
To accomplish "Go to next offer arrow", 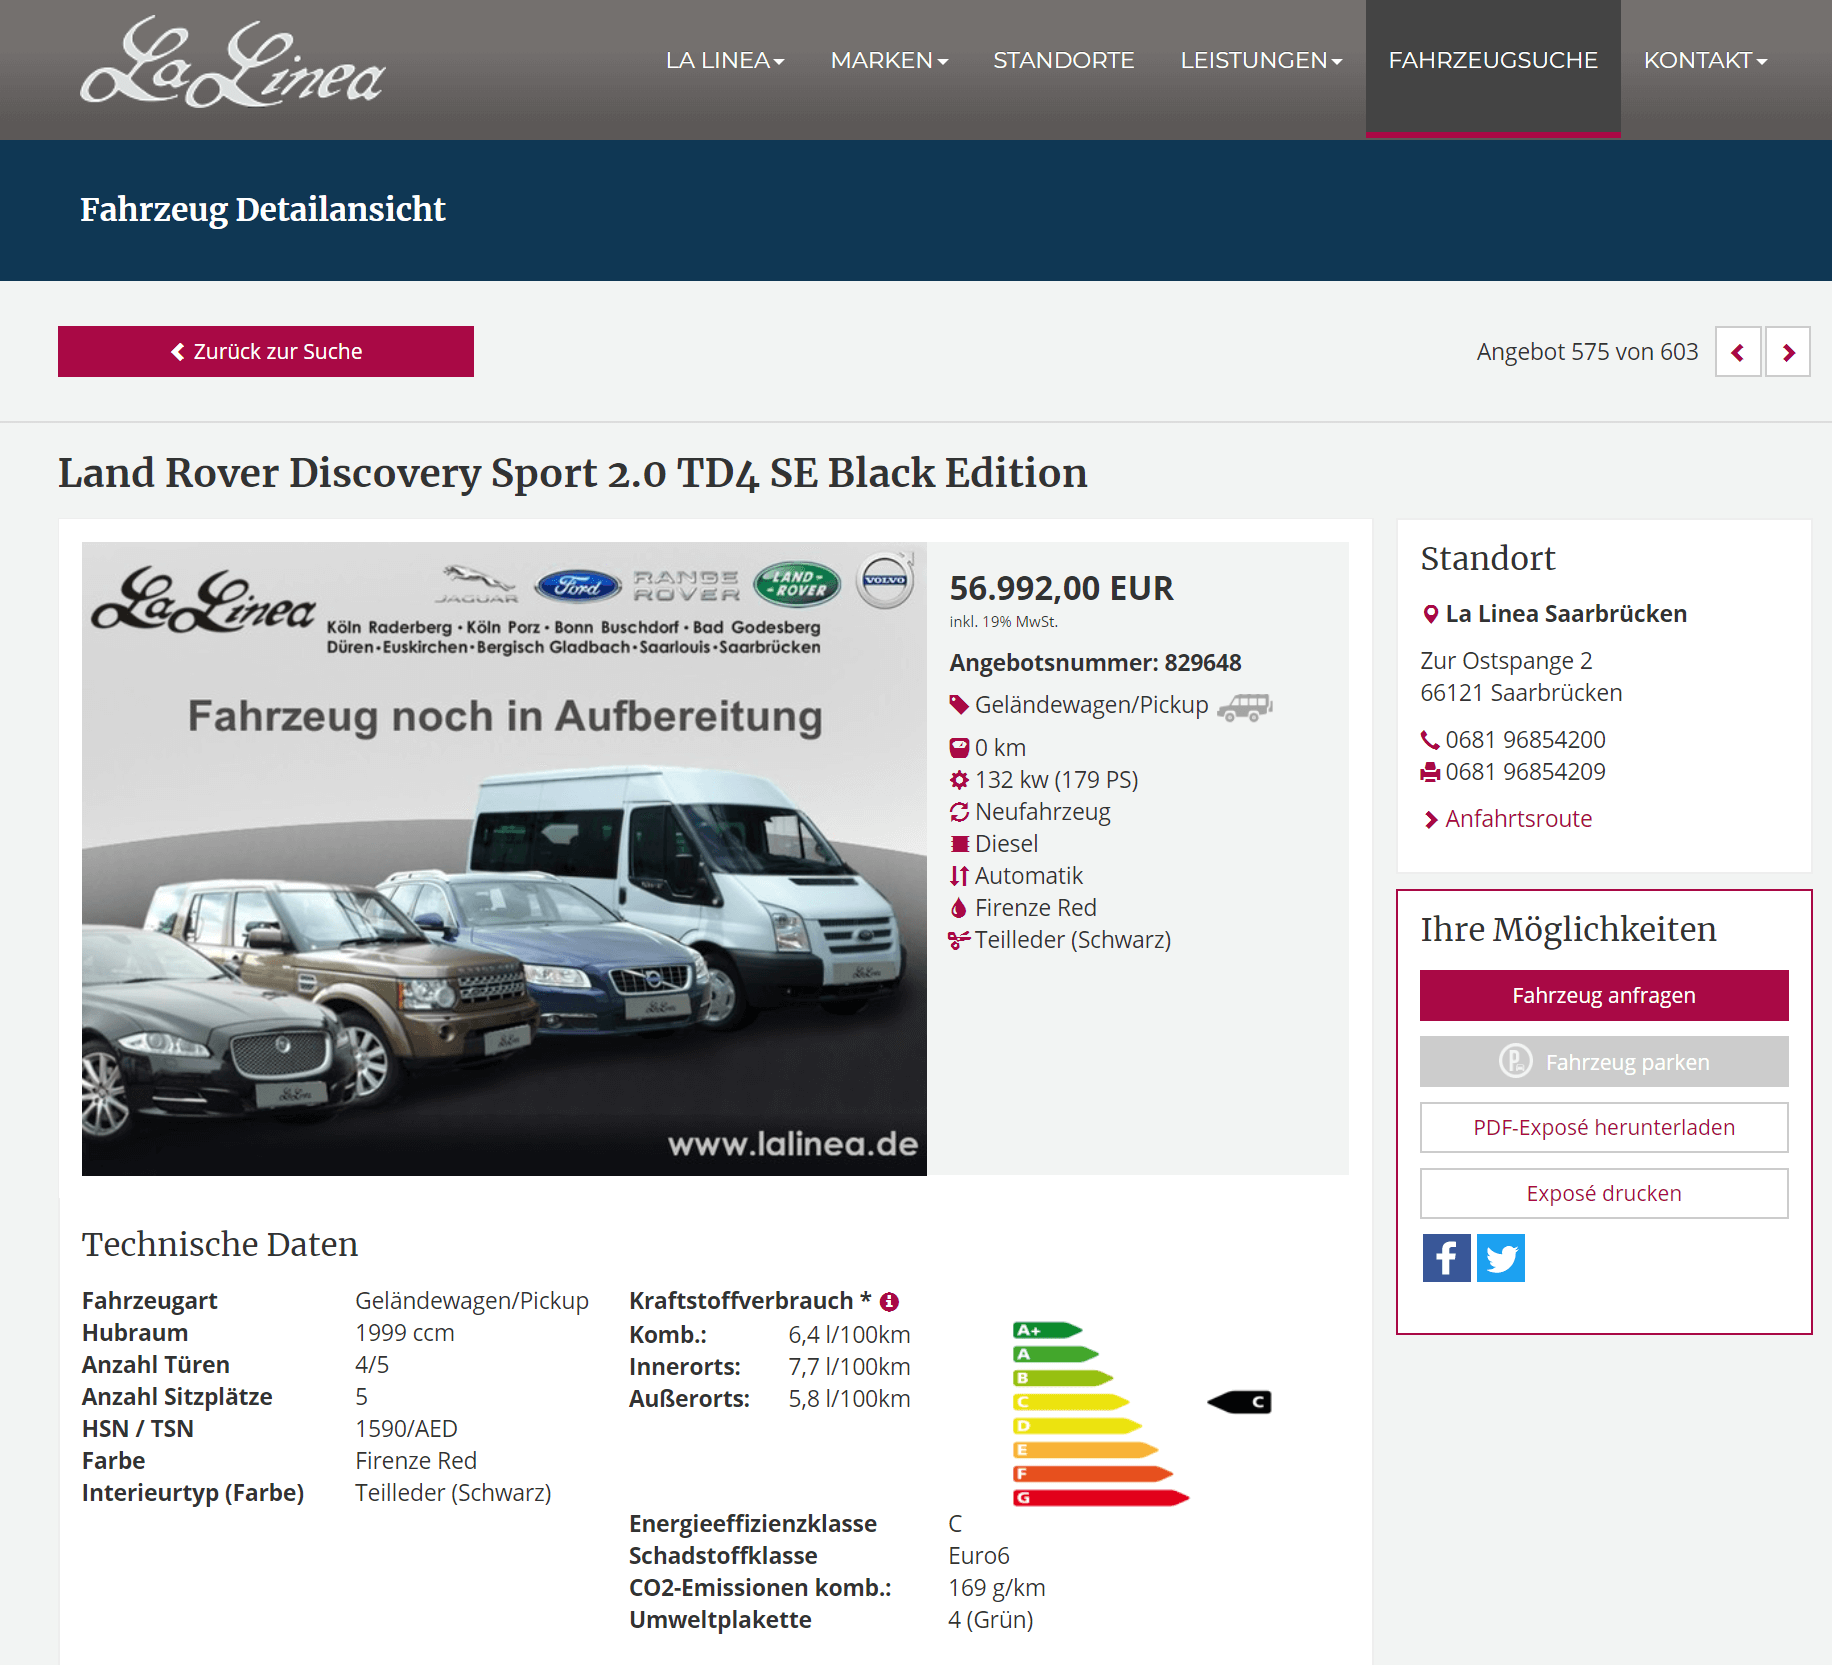I will click(1788, 352).
